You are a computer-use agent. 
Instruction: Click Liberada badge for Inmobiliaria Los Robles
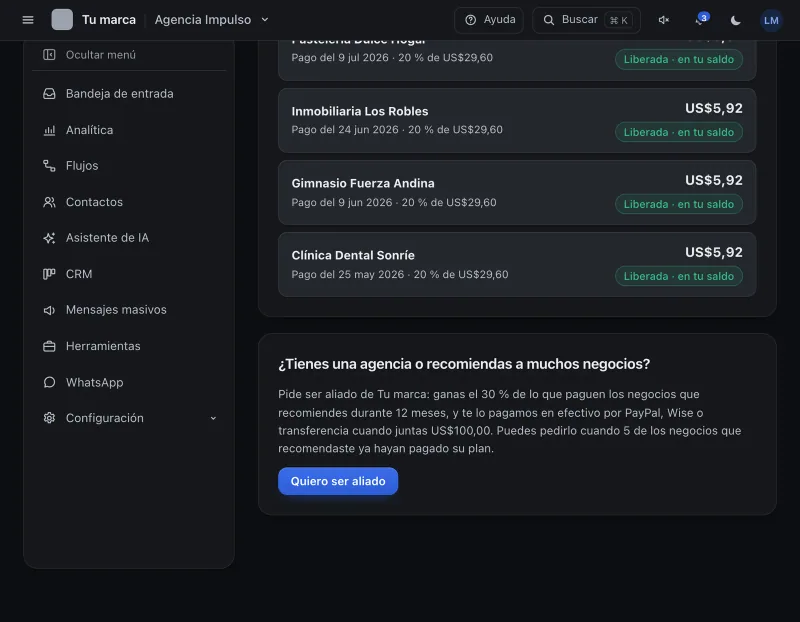679,132
